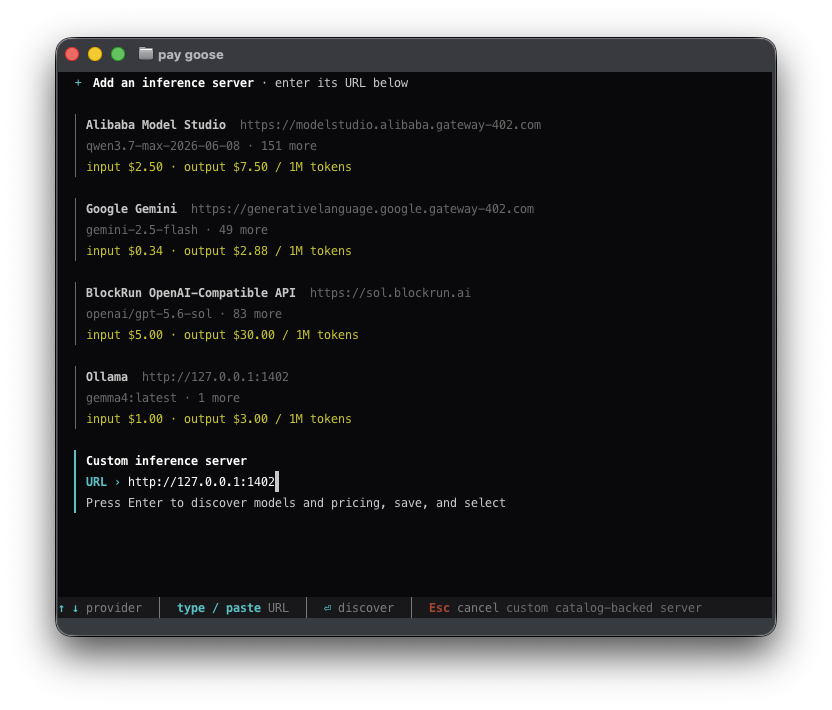Click the cyan URL label

point(96,482)
